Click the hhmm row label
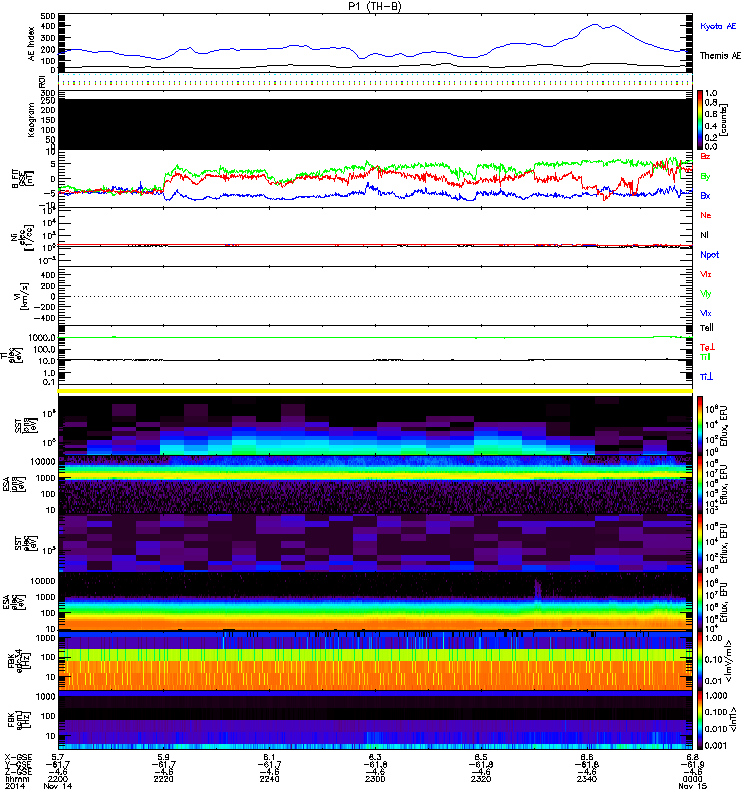This screenshot has width=750, height=800. click(x=15, y=779)
